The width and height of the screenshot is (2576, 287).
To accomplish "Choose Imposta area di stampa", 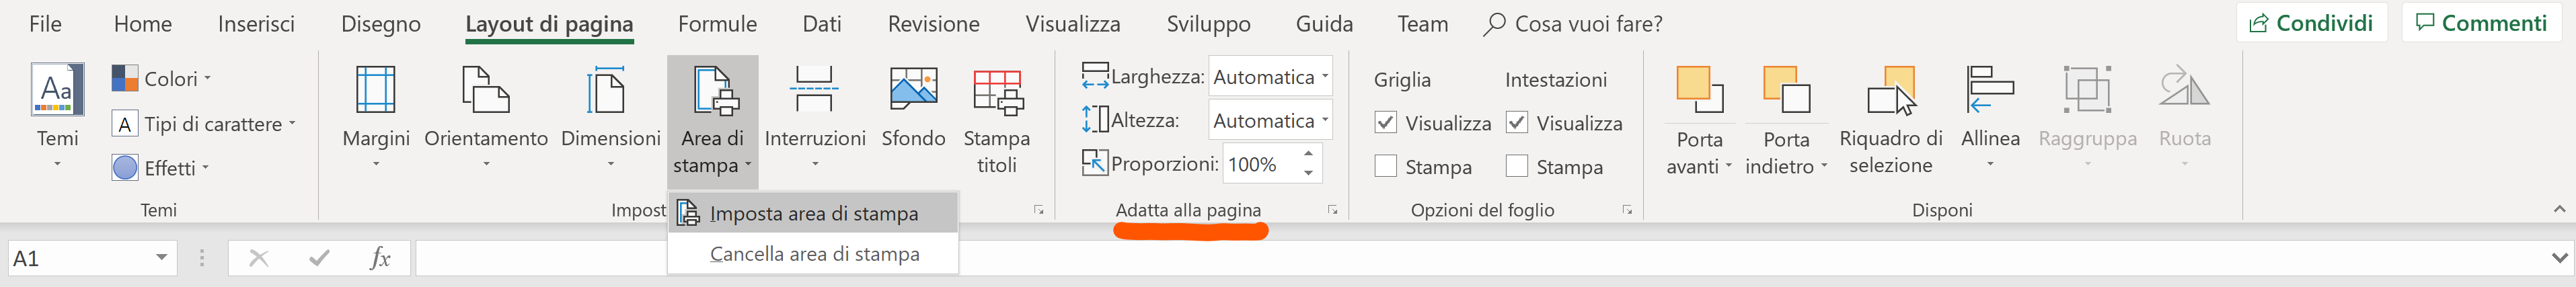I will pos(813,213).
